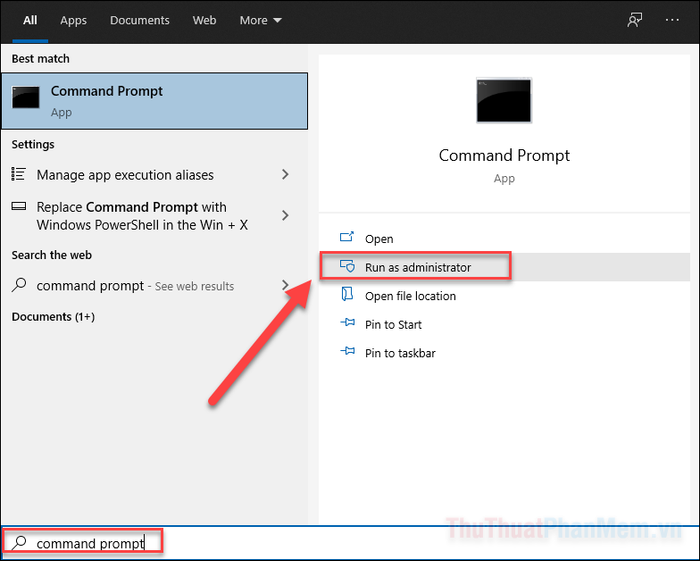Click the Documents (1+) heading

[53, 317]
